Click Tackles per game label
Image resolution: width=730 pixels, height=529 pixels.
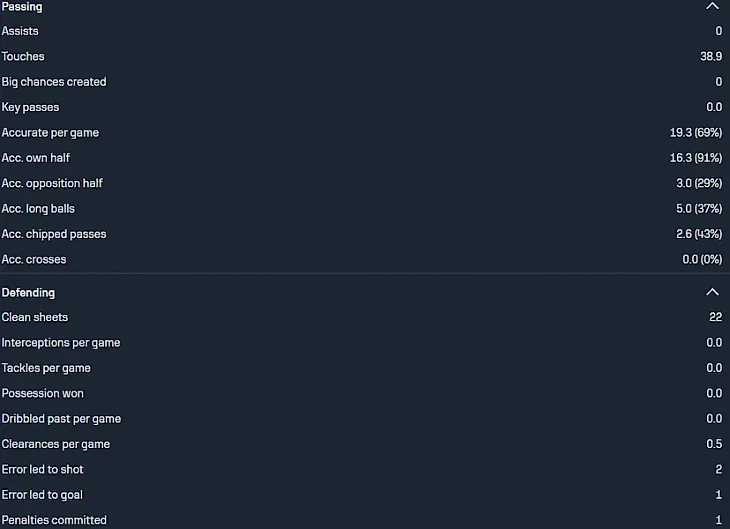tap(46, 368)
